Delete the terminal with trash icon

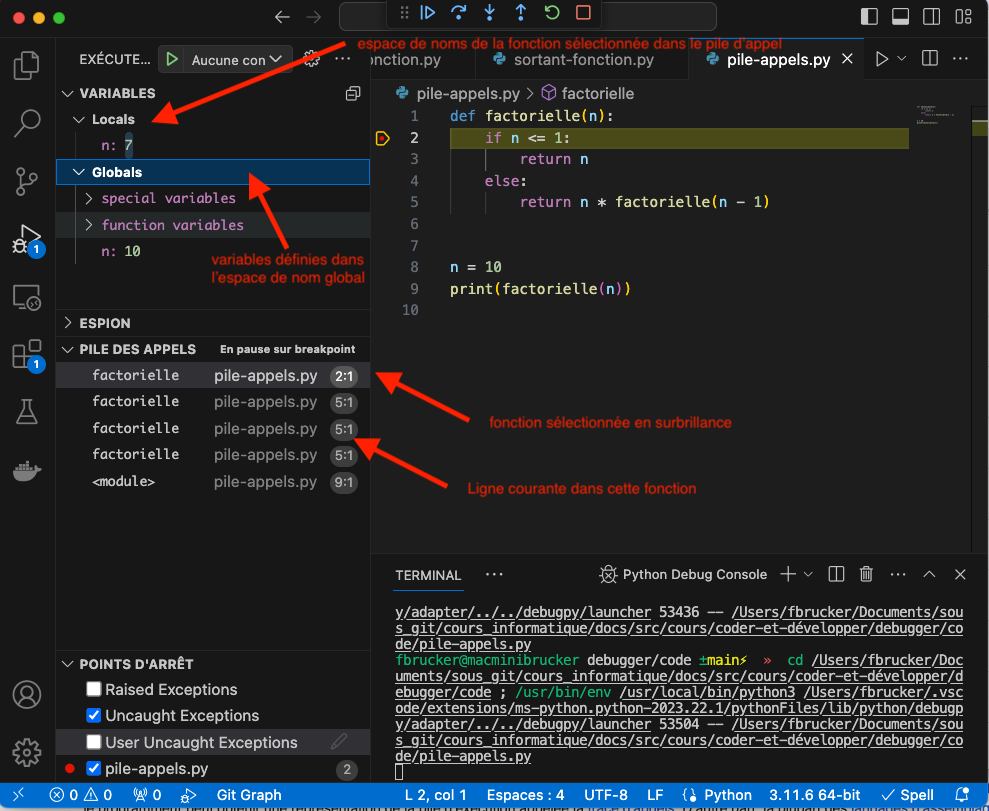pos(866,574)
